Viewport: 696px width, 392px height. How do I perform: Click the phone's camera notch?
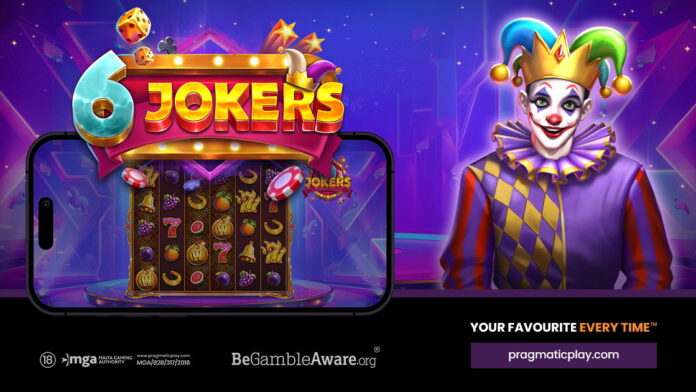[46, 223]
